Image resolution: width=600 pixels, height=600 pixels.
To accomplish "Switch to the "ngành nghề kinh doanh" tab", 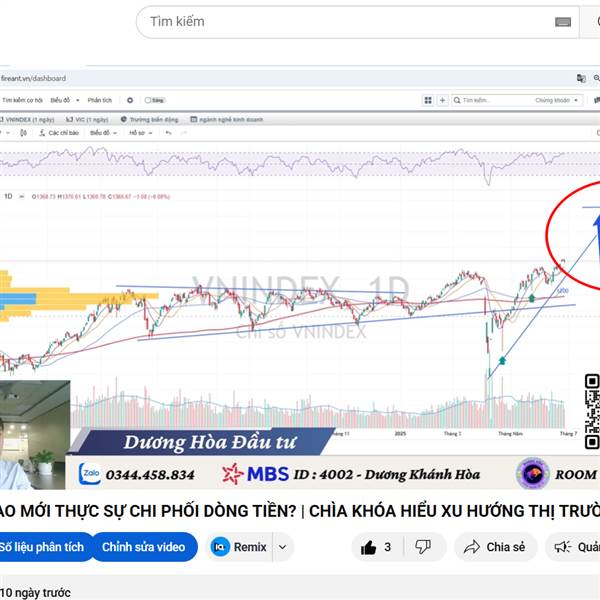I will (227, 120).
